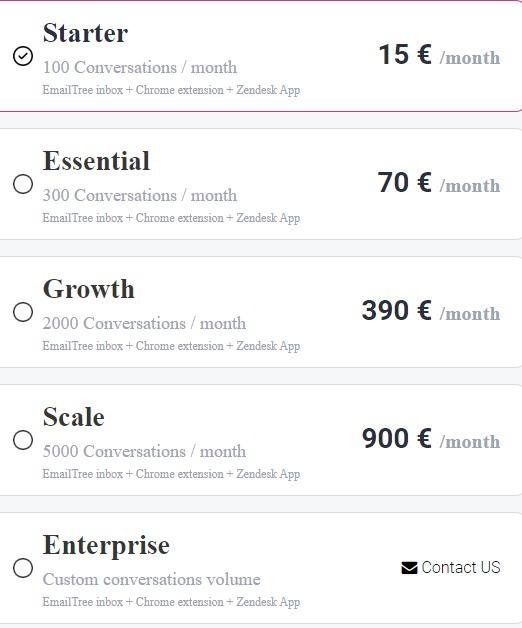Click the 15 € price
522x628 pixels.
(405, 54)
